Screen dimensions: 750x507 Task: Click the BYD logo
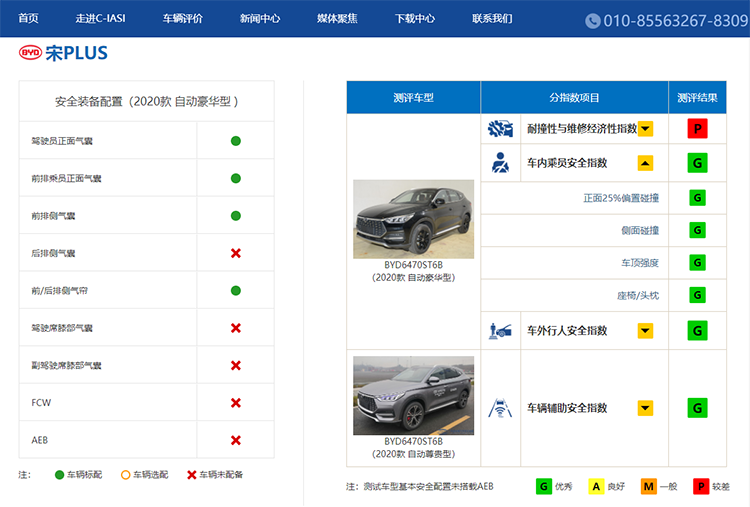(31, 53)
